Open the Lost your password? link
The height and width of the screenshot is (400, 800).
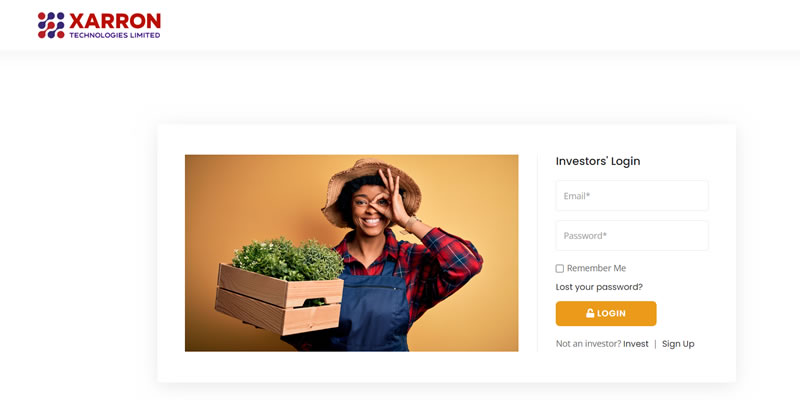tap(599, 287)
